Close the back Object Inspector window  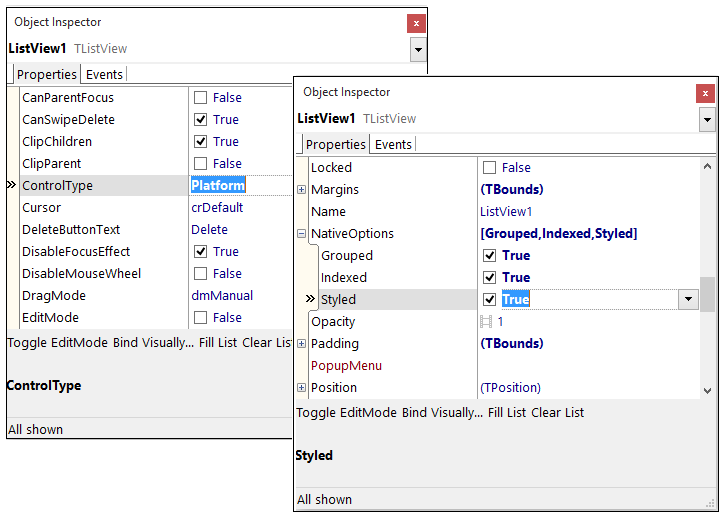(x=417, y=23)
